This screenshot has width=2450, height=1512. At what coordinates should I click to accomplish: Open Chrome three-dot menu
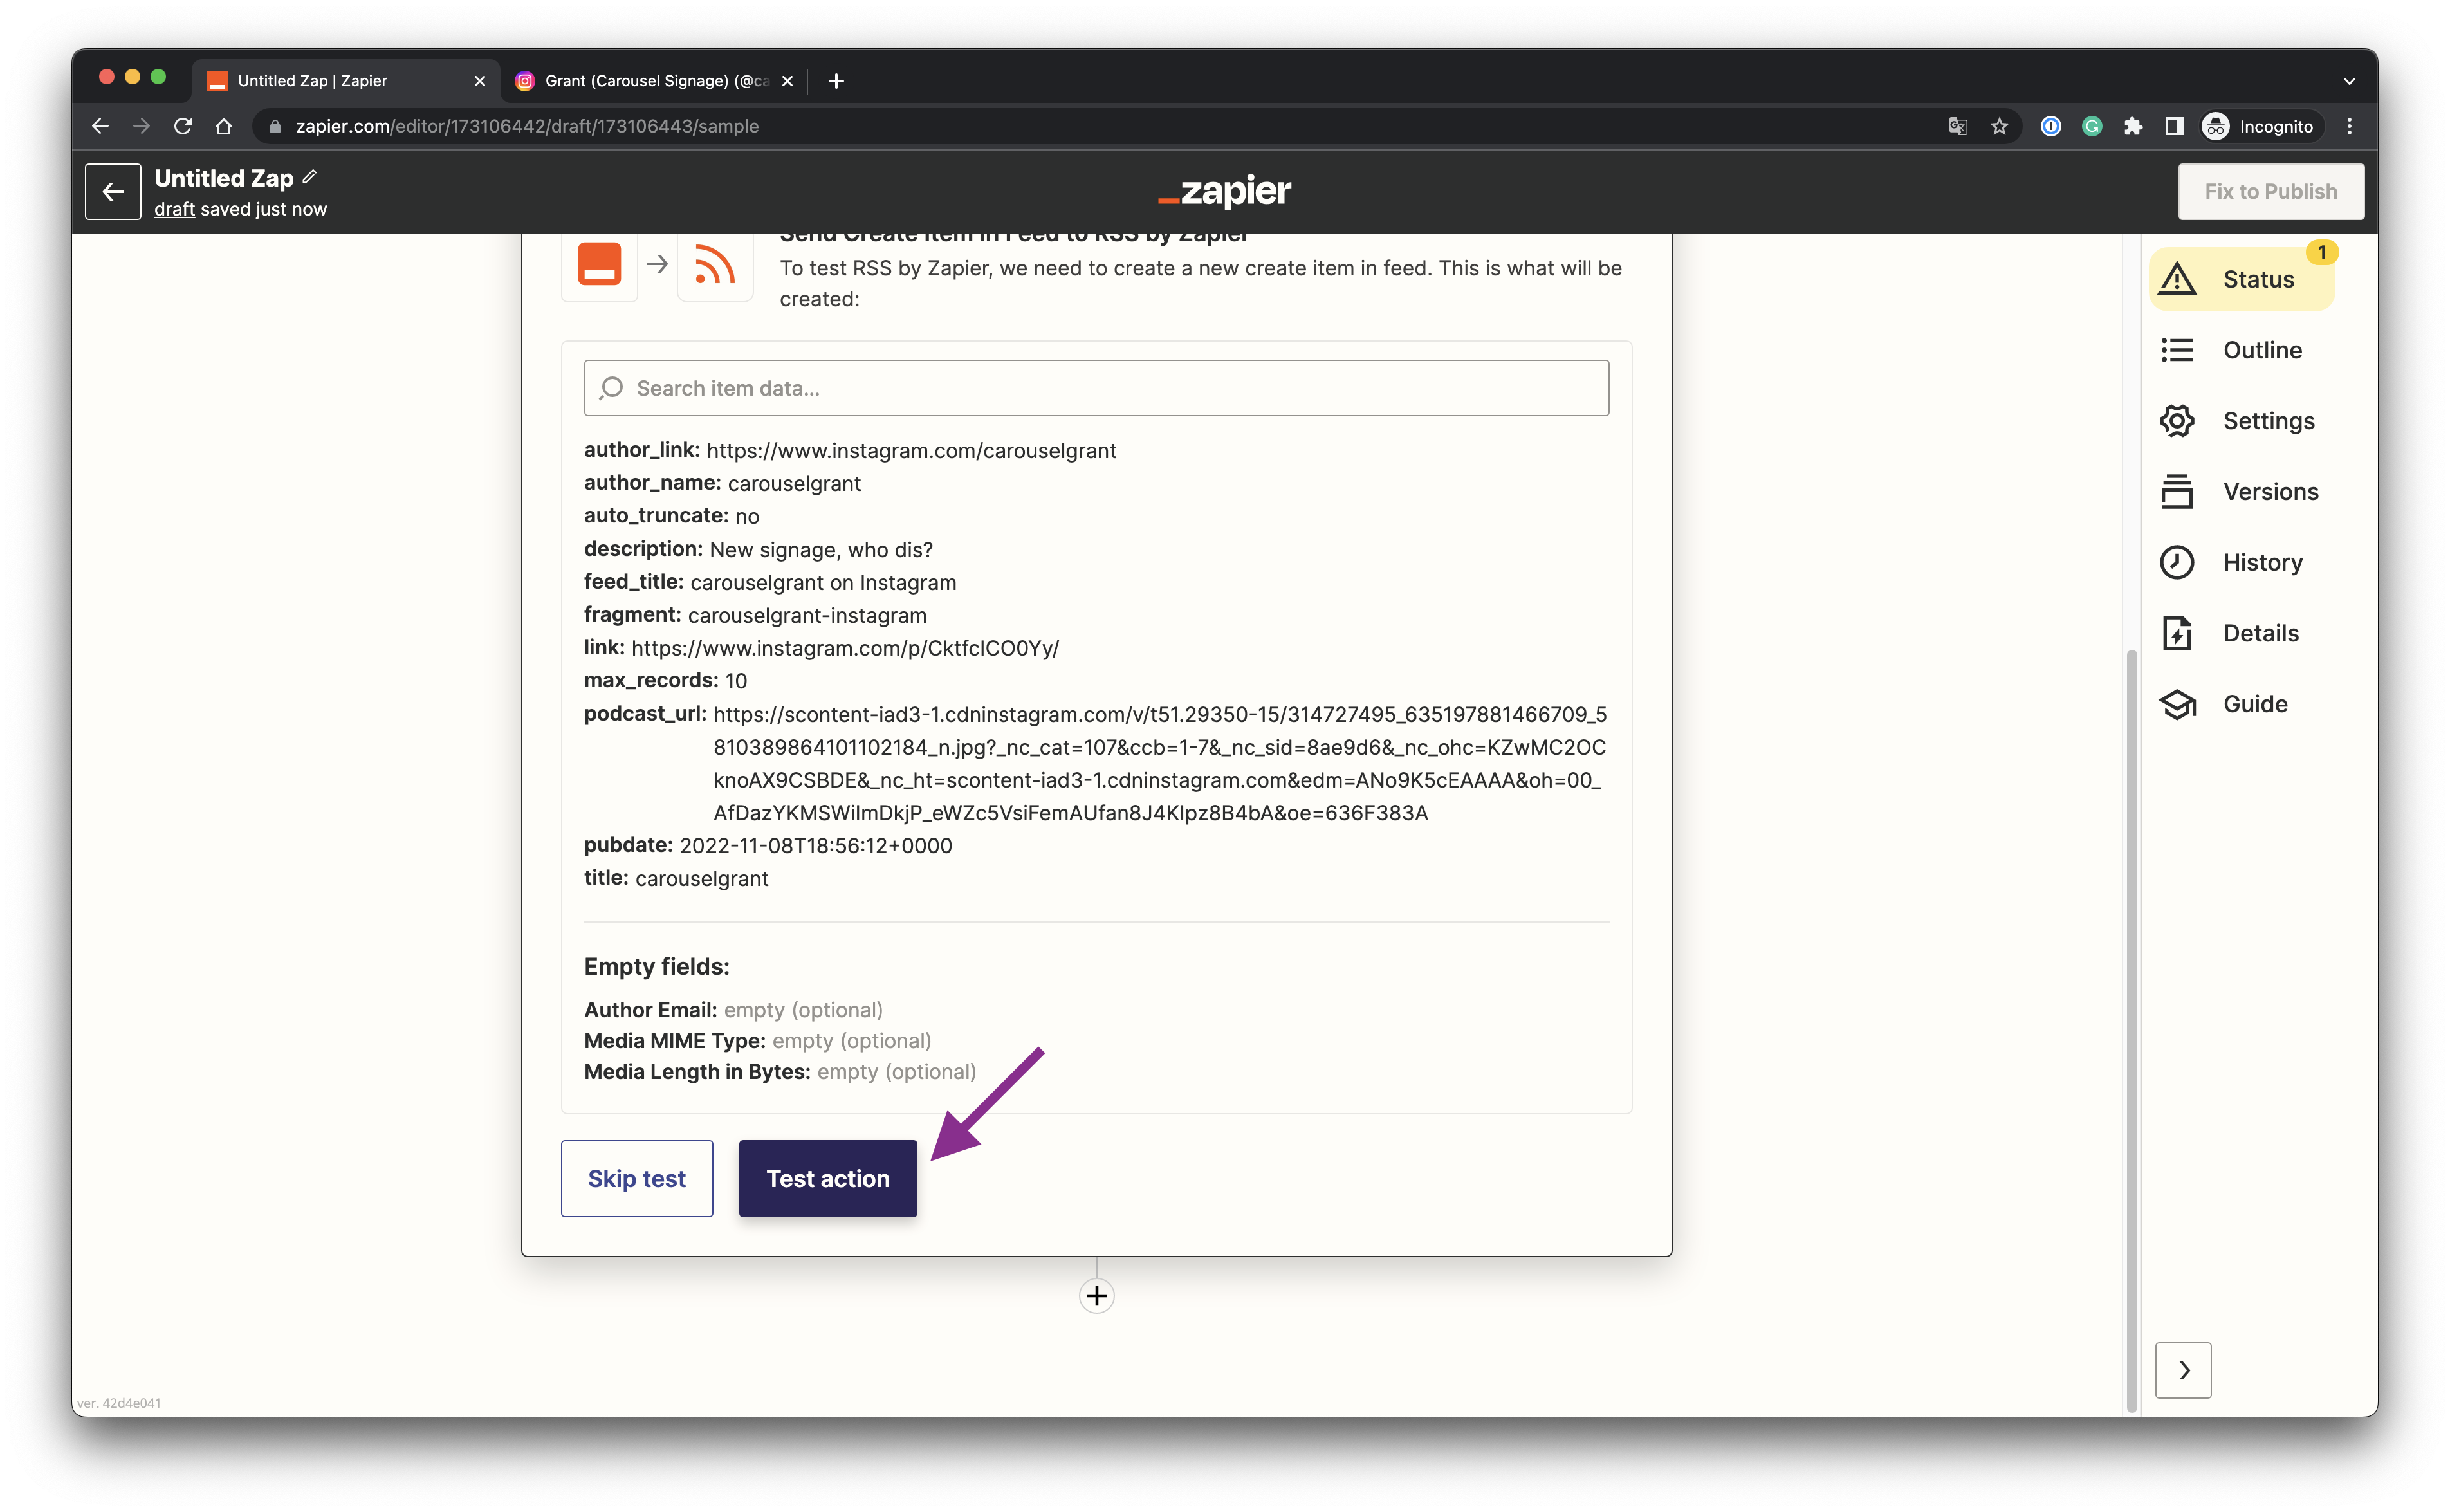click(2350, 126)
